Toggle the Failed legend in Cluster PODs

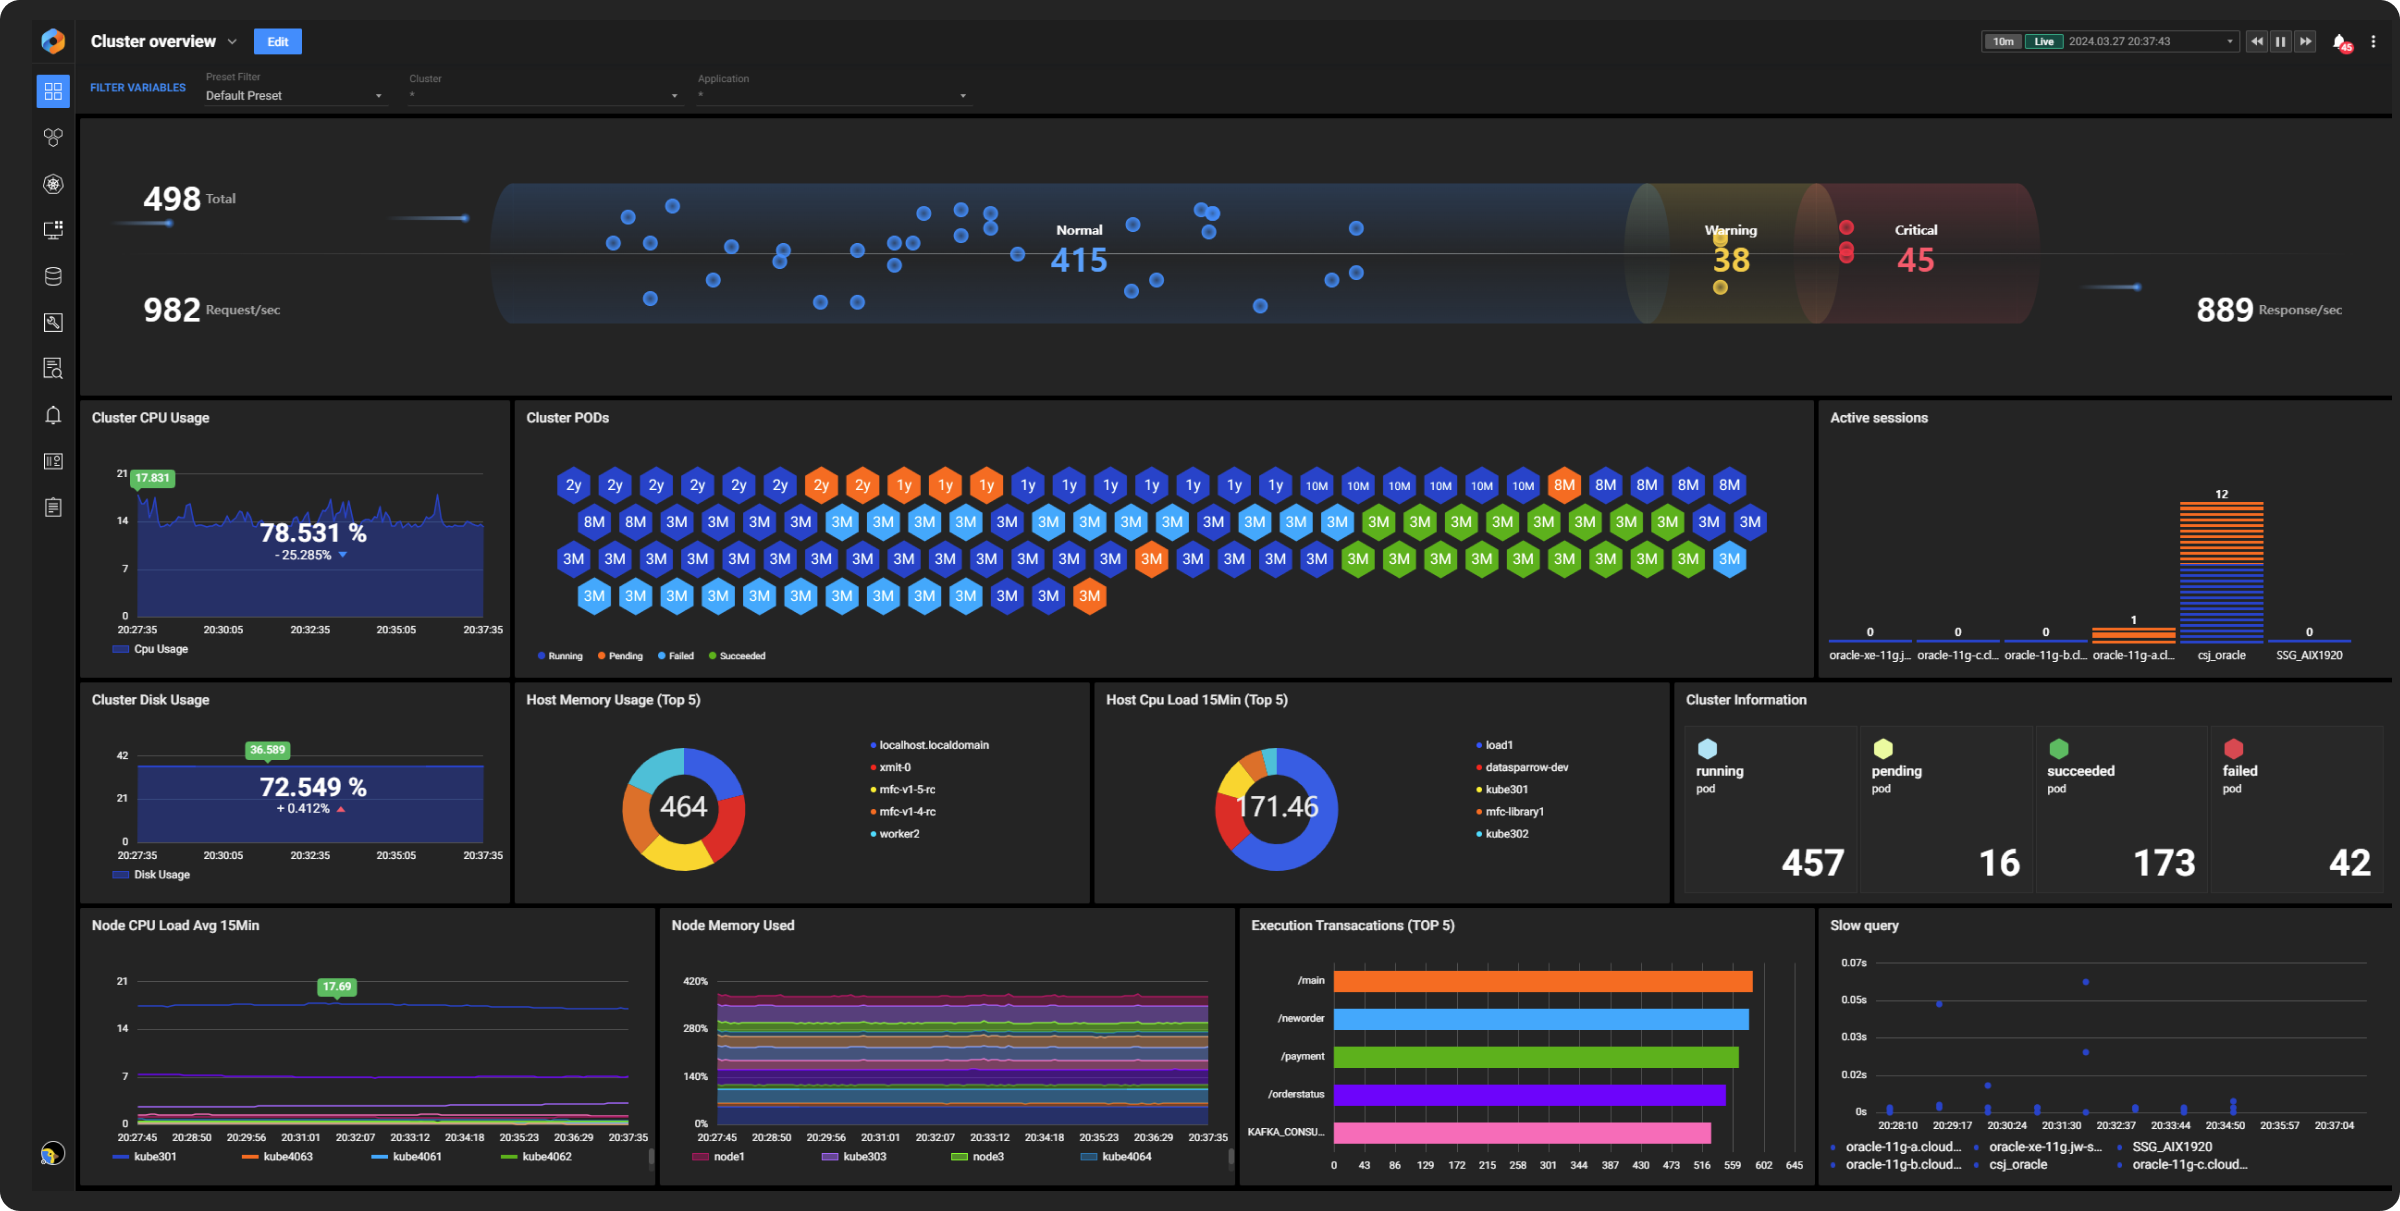point(675,656)
